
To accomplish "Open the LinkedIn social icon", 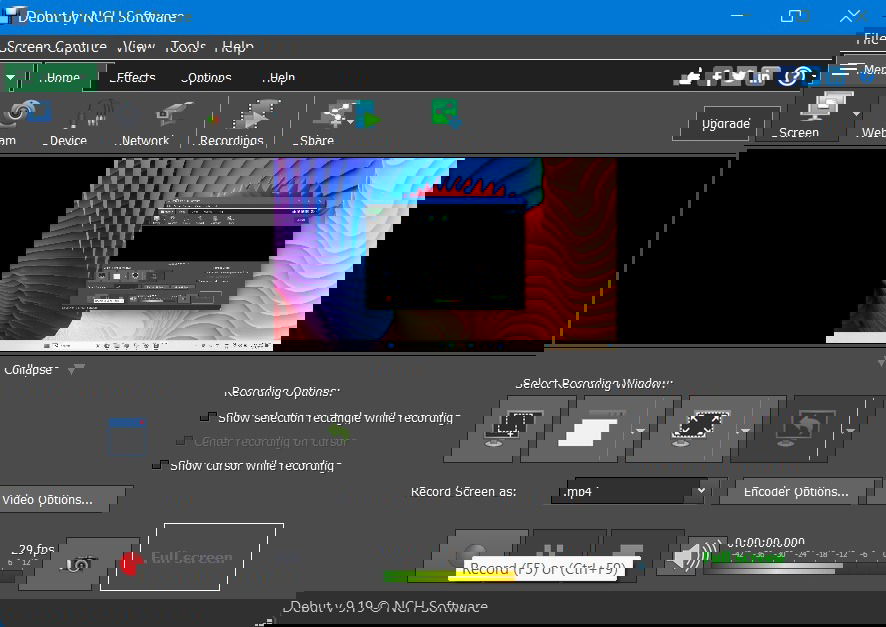I will pos(762,76).
